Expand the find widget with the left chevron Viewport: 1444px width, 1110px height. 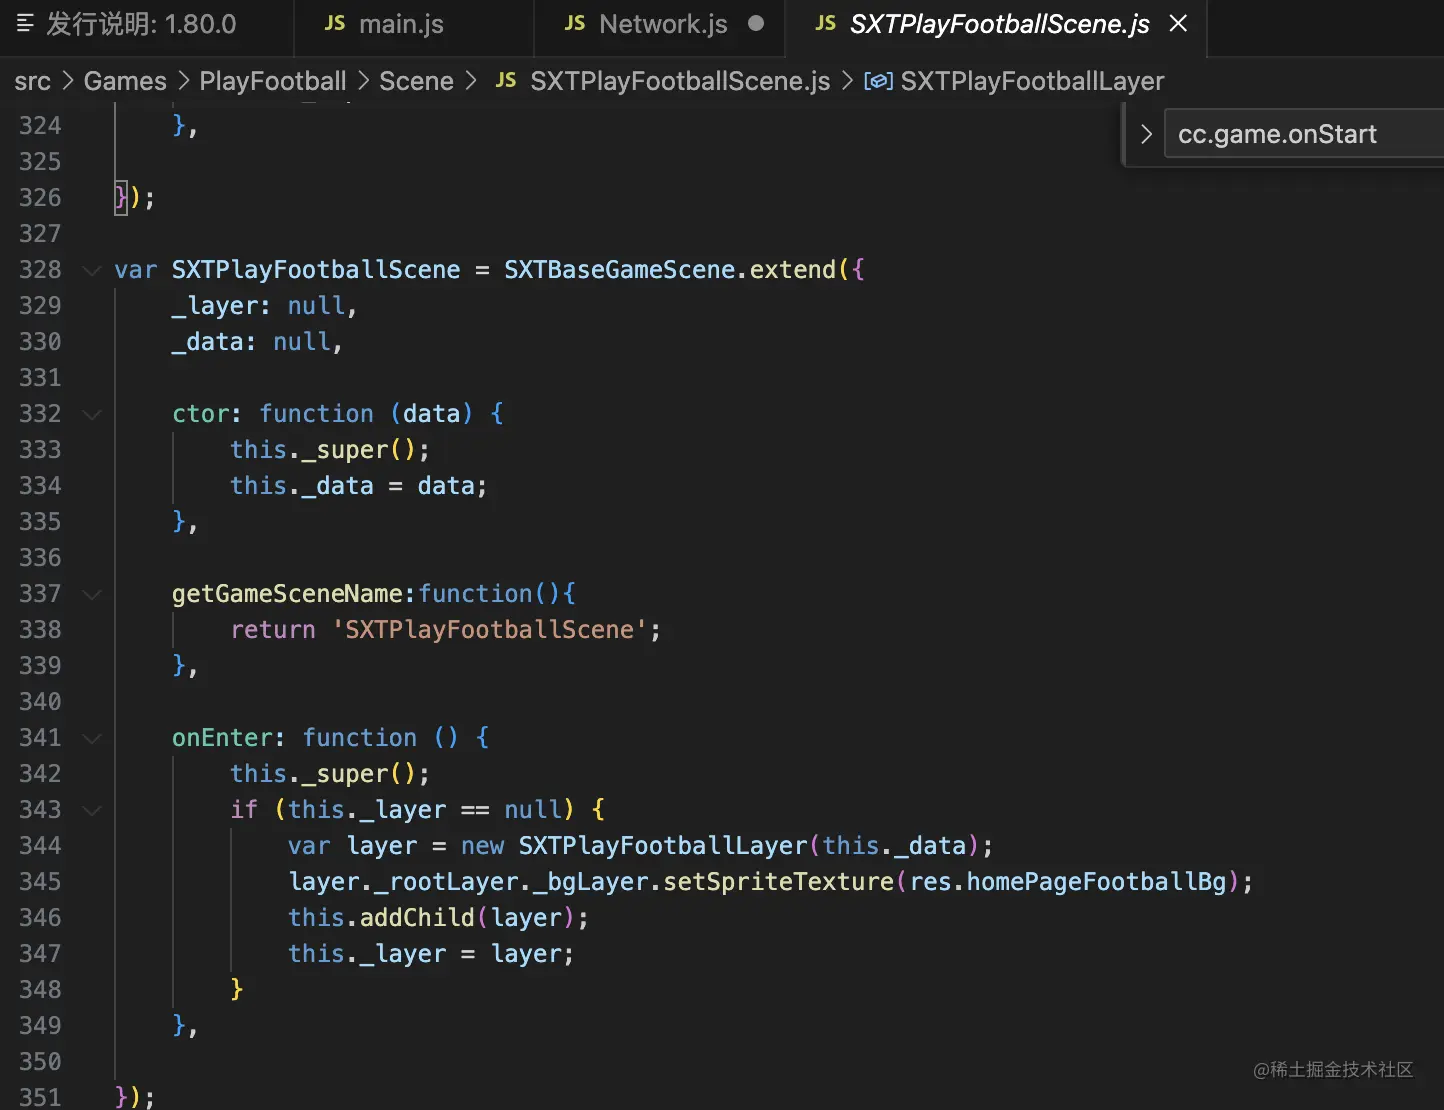(x=1146, y=133)
